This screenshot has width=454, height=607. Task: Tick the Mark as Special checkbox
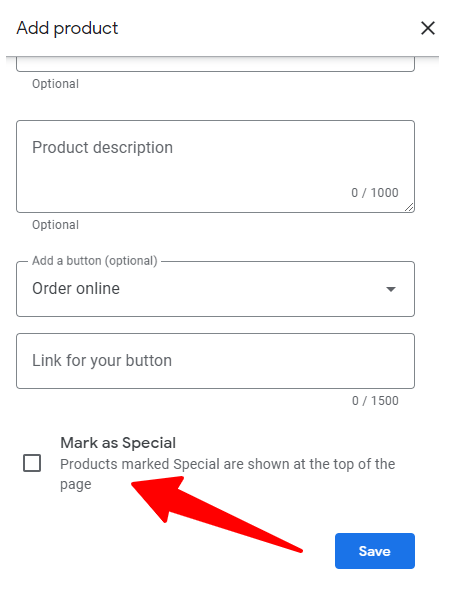(x=32, y=463)
